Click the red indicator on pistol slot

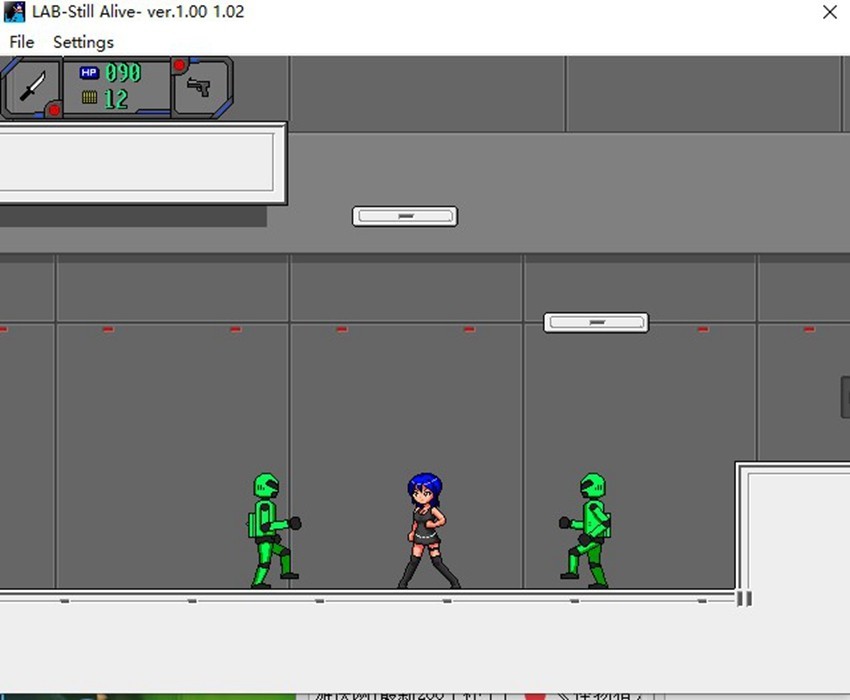(x=179, y=66)
